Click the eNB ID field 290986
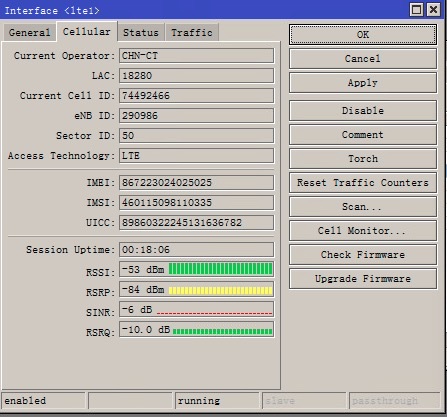The image size is (447, 417). tap(197, 116)
